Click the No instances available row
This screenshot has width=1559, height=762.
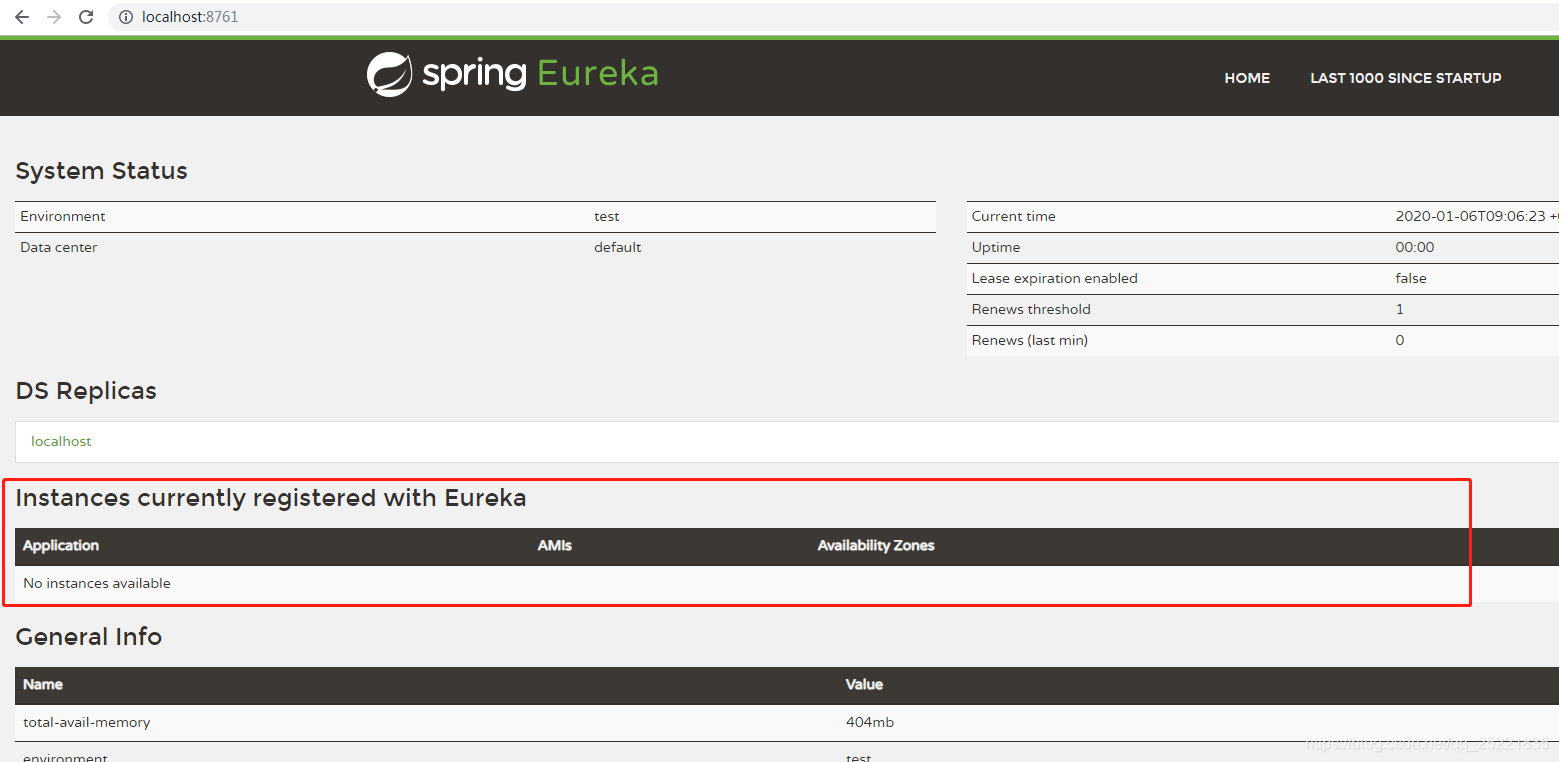tap(97, 583)
